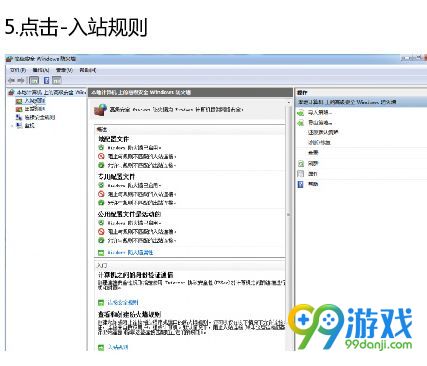Open the 文件(F) menu
Image resolution: width=427 pixels, height=366 pixels.
coord(18,70)
